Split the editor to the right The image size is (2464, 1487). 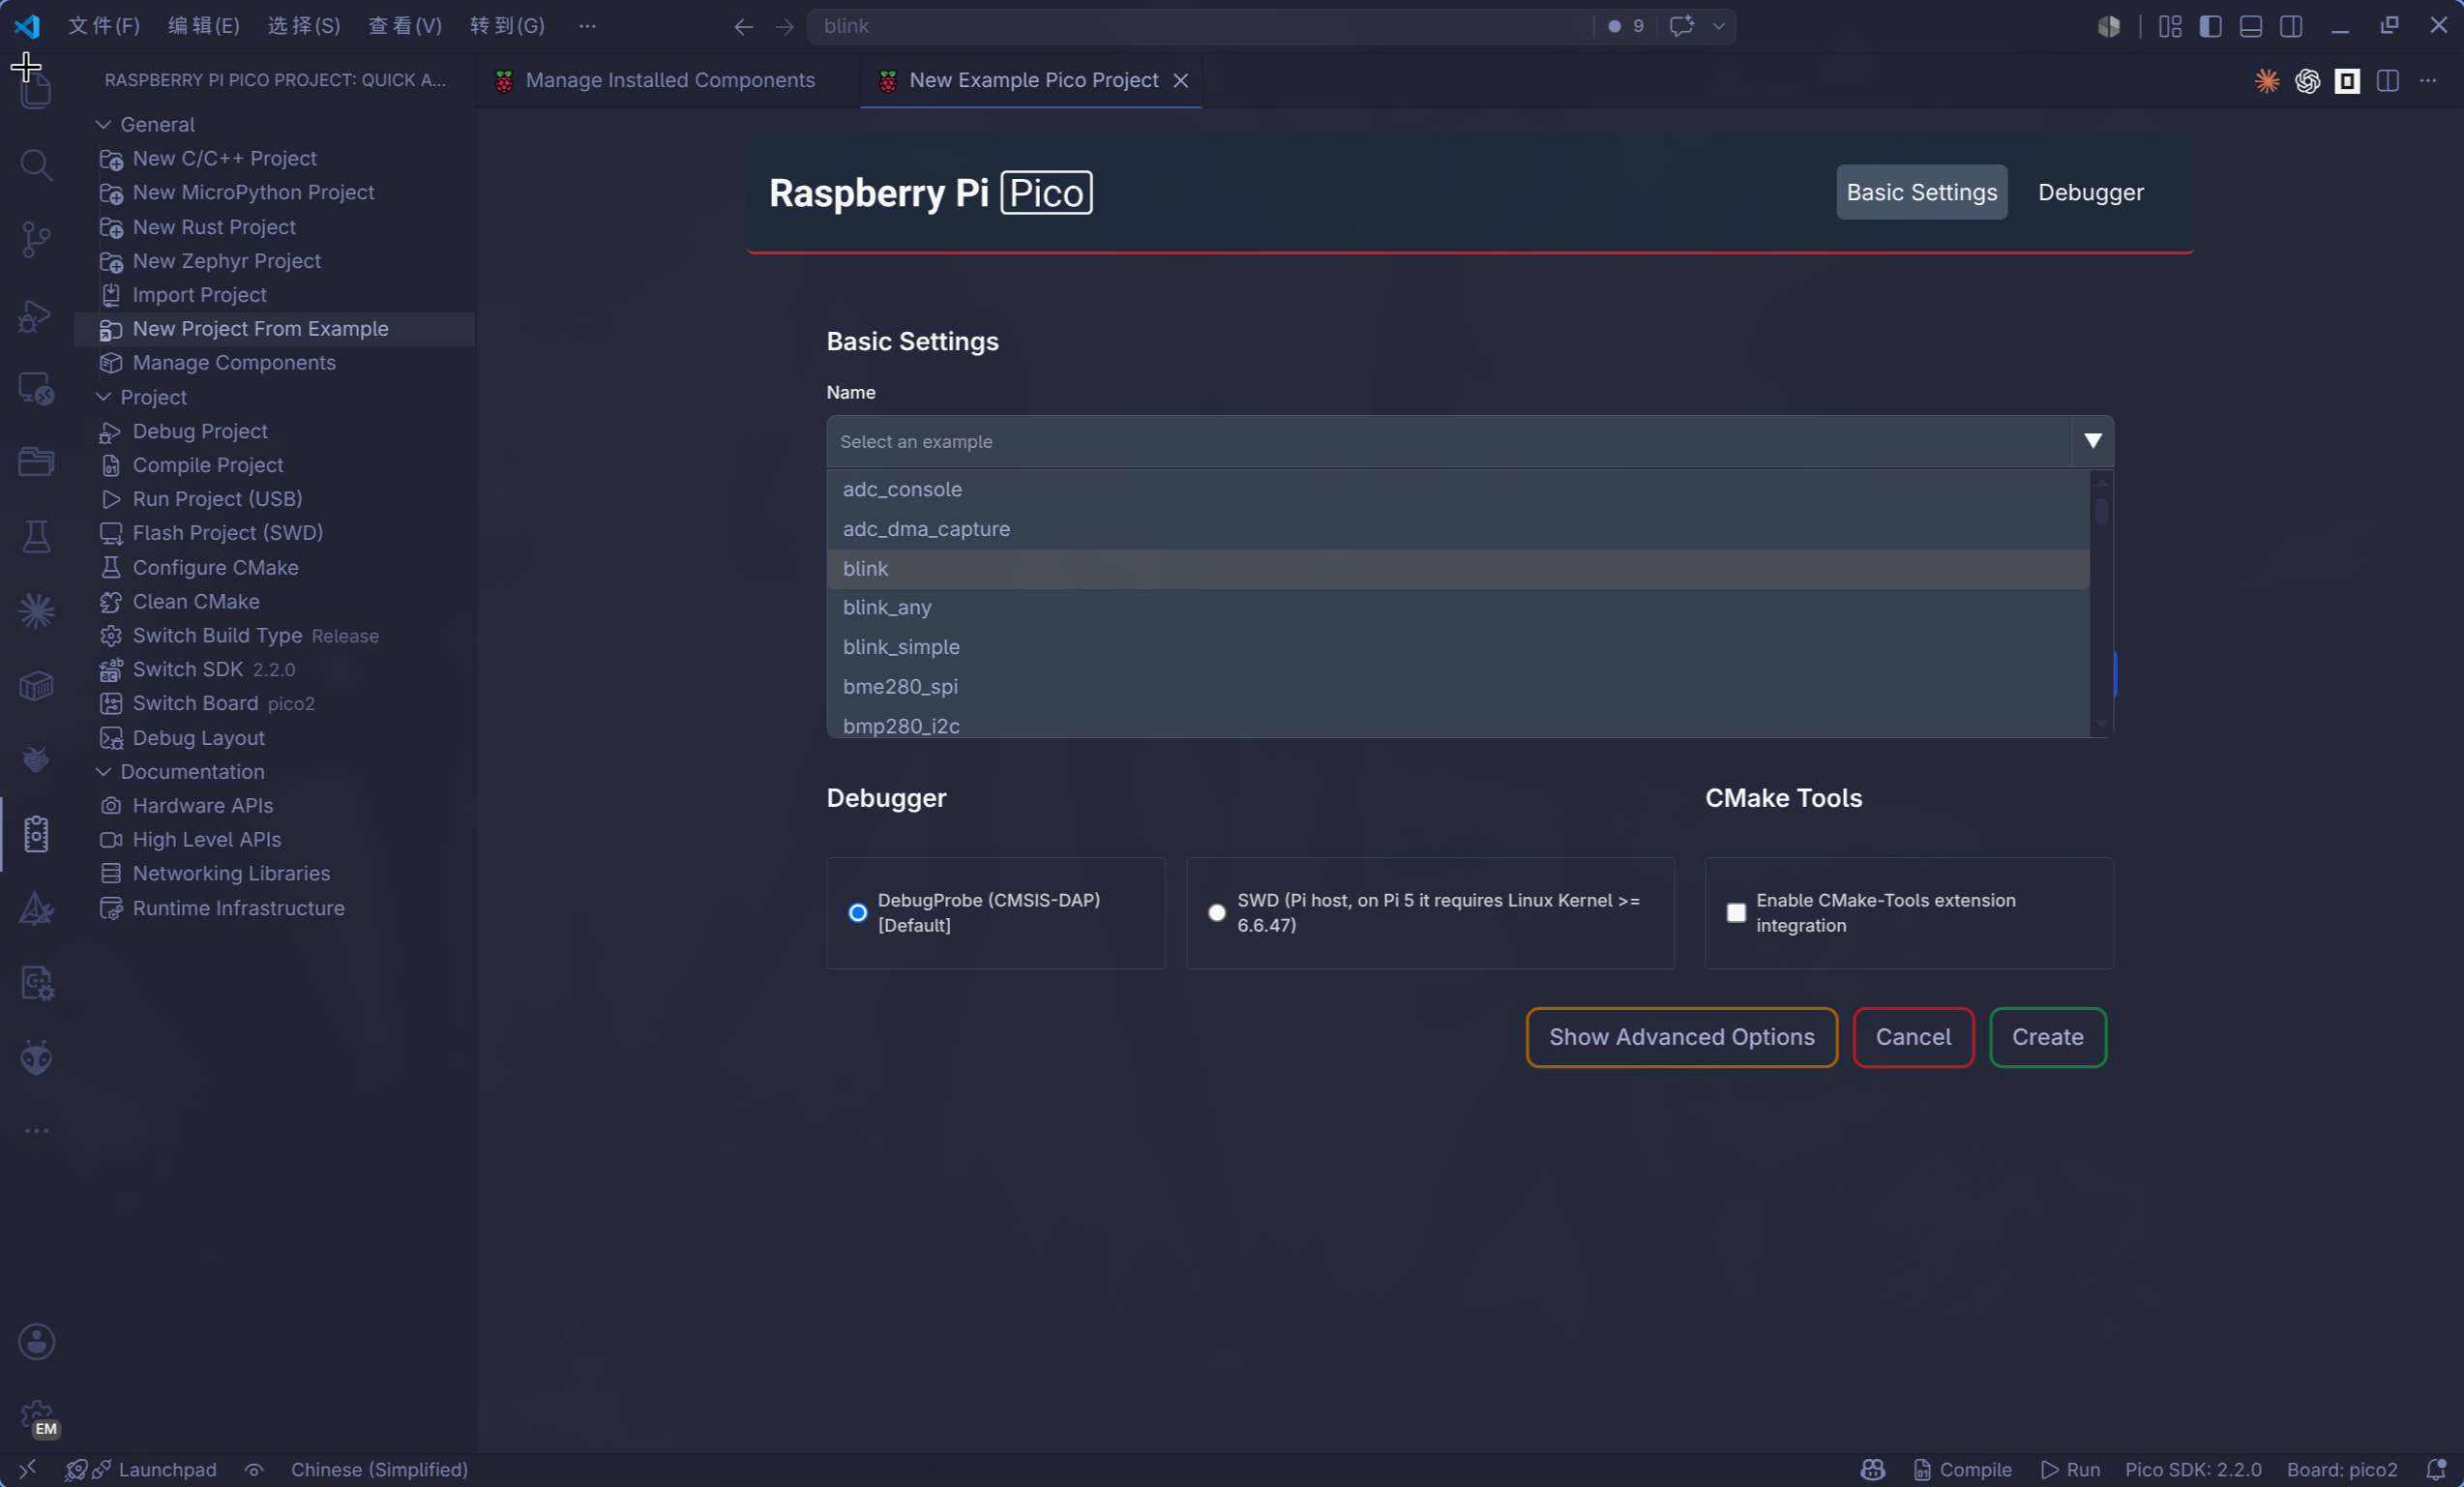click(x=2388, y=81)
